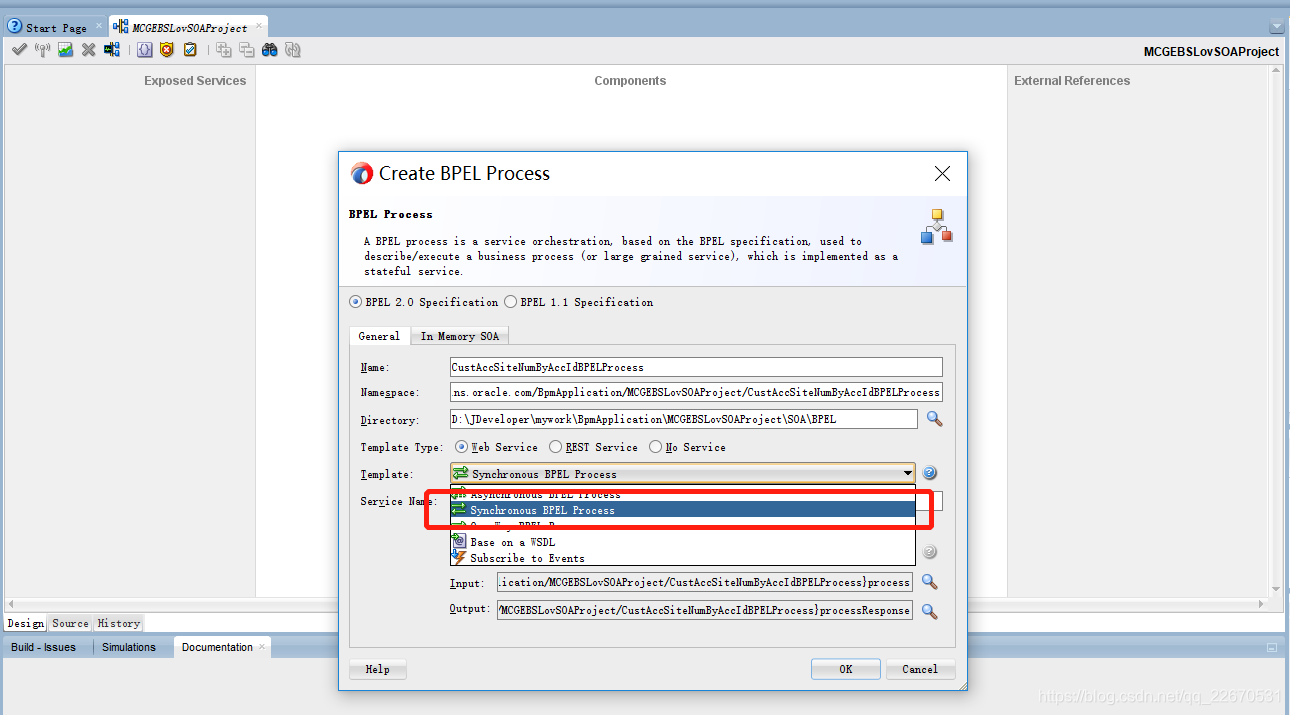Image resolution: width=1290 pixels, height=715 pixels.
Task: Select No Service template type
Action: tap(656, 447)
